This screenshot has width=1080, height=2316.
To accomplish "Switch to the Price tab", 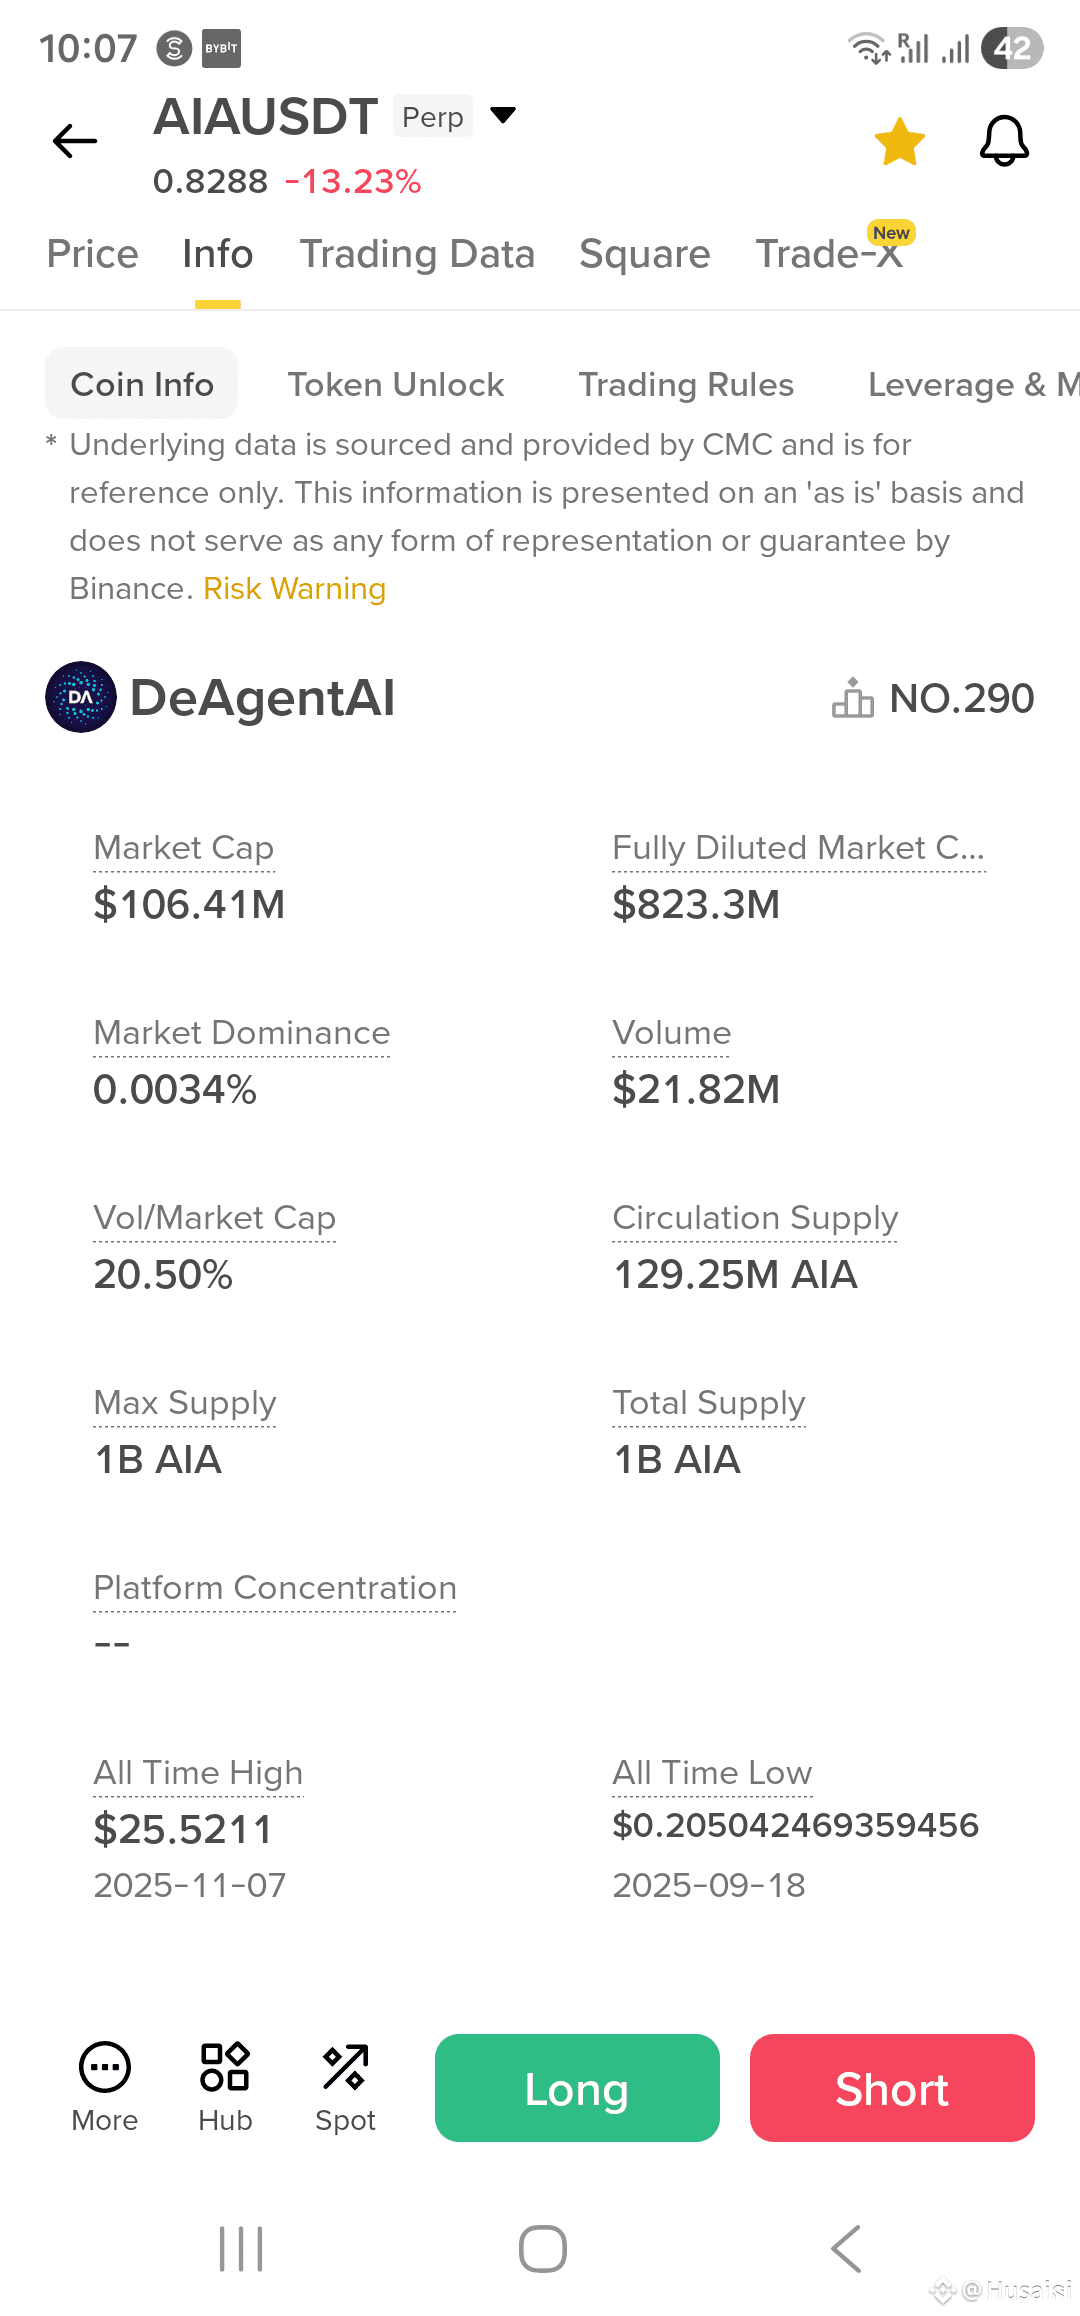I will pos(93,254).
